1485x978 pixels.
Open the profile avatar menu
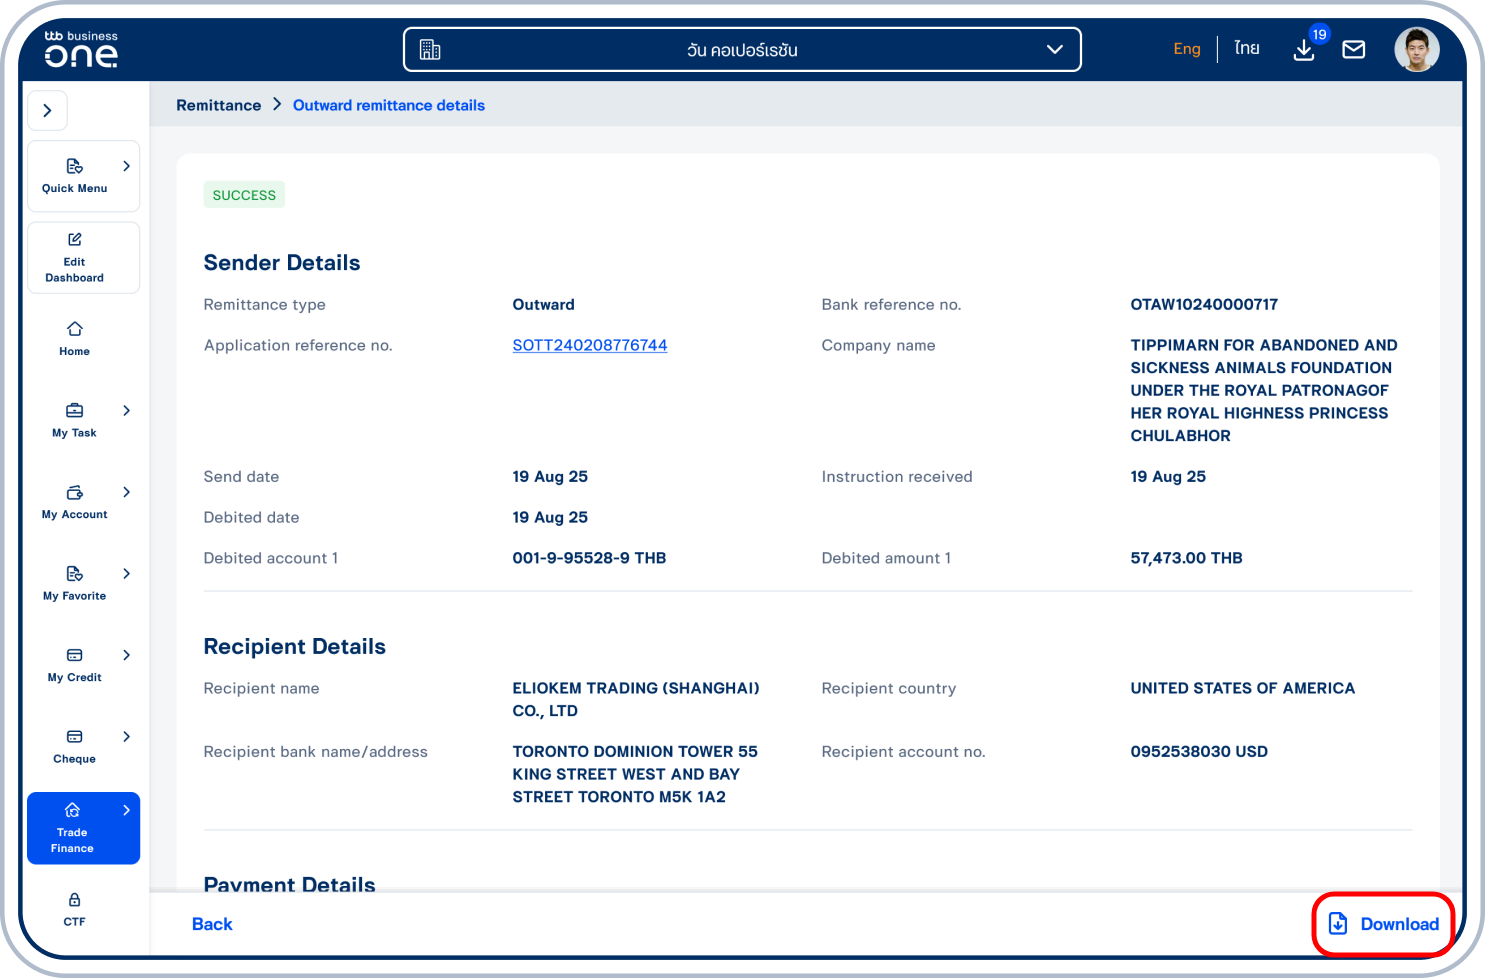coord(1417,48)
